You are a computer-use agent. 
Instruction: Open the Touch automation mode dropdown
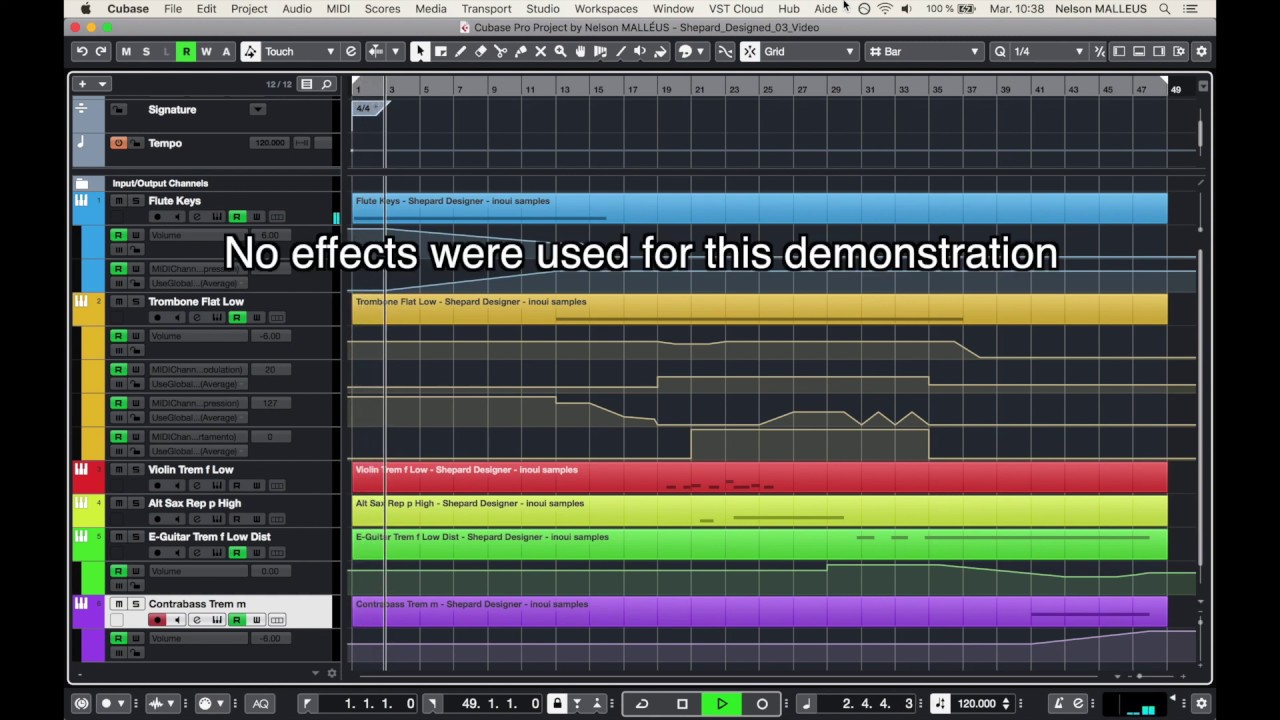point(329,52)
